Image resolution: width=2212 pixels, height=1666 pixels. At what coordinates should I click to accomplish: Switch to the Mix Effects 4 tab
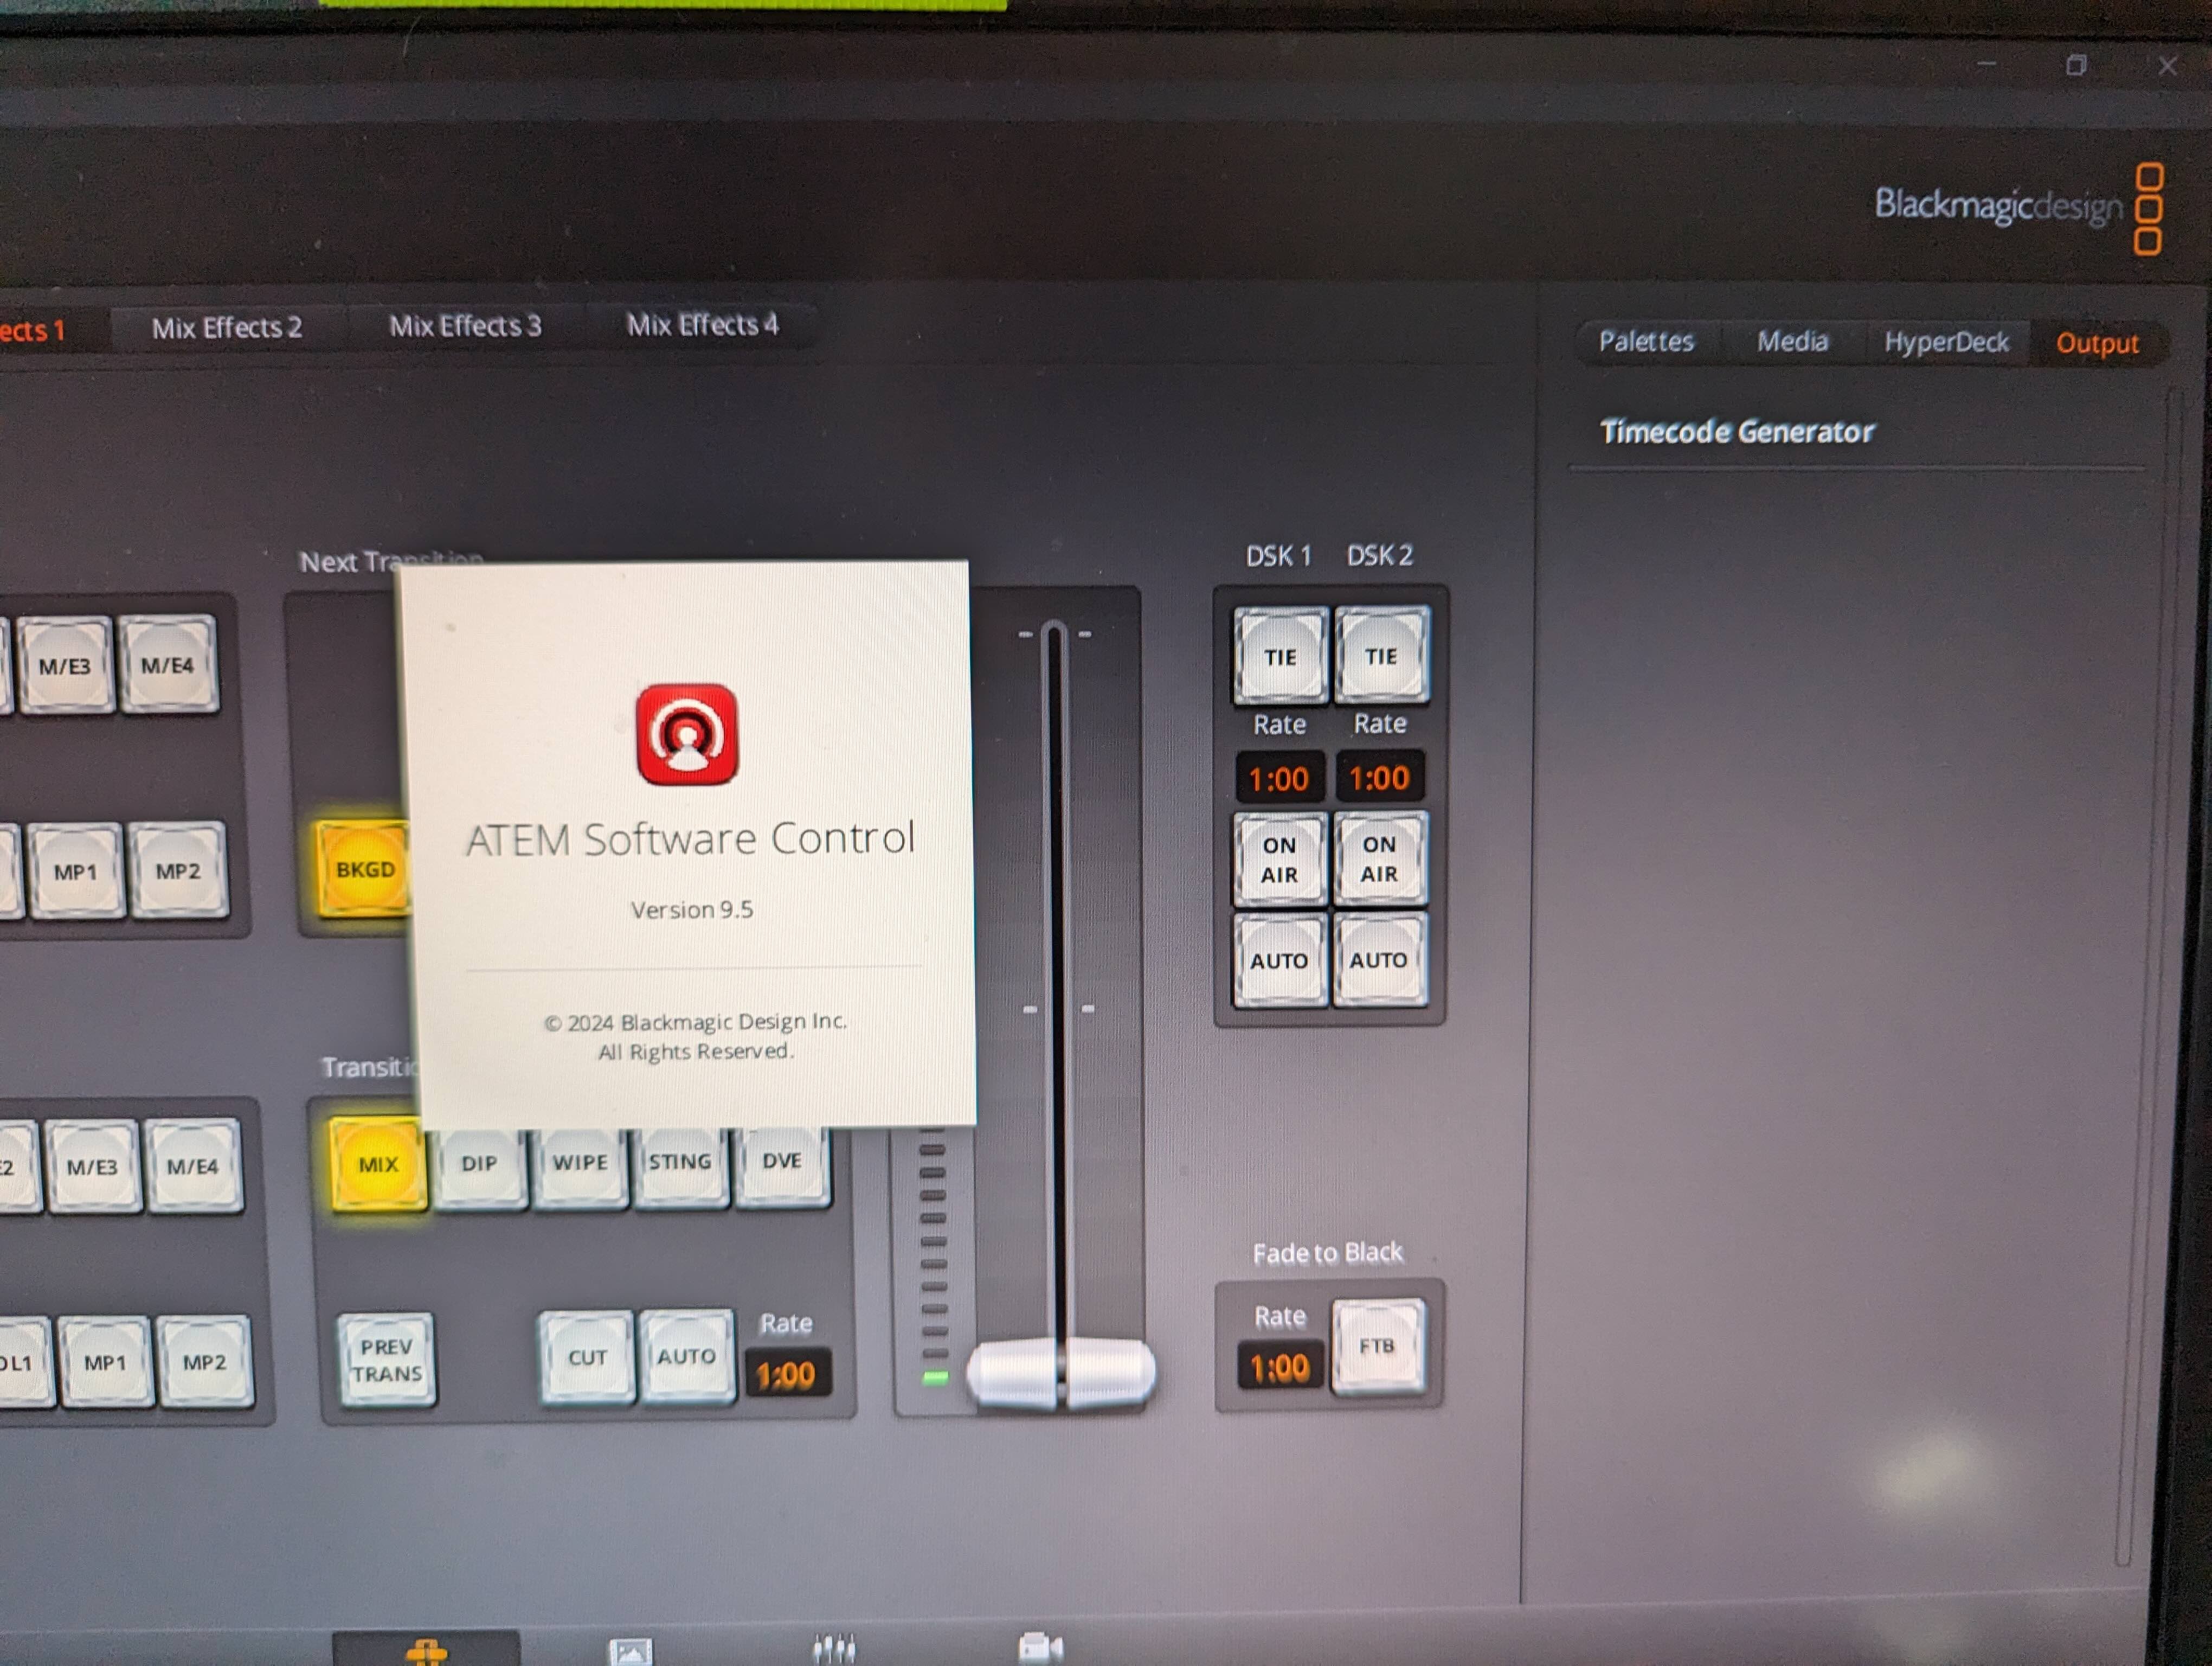coord(702,325)
